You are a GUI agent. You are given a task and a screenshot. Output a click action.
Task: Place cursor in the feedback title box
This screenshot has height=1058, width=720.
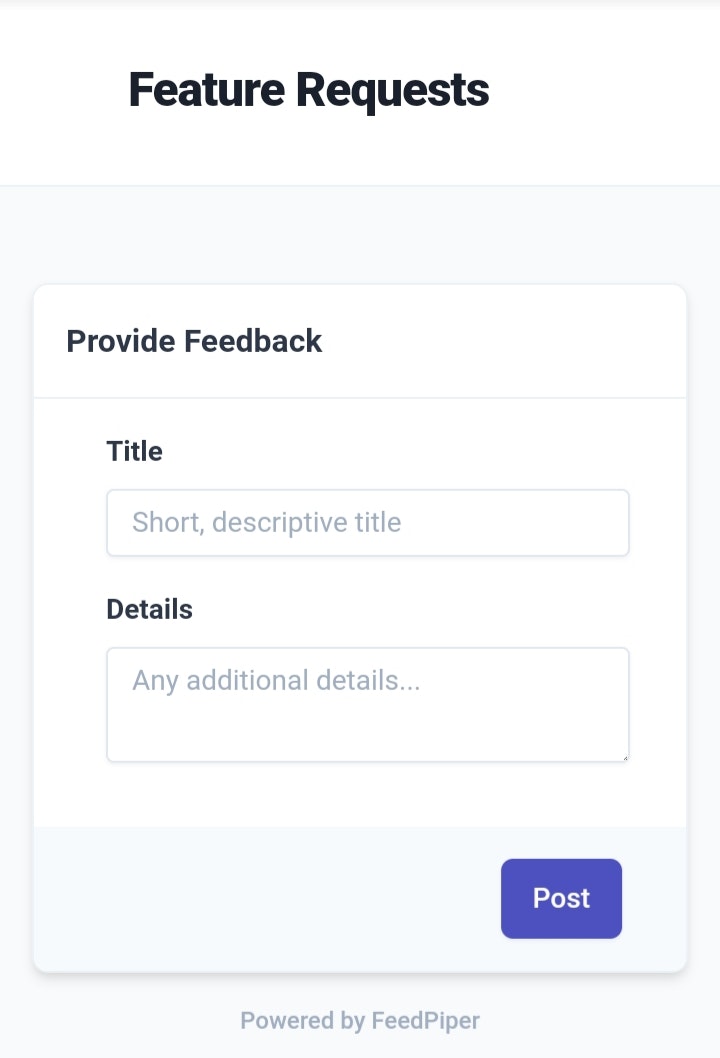point(367,522)
